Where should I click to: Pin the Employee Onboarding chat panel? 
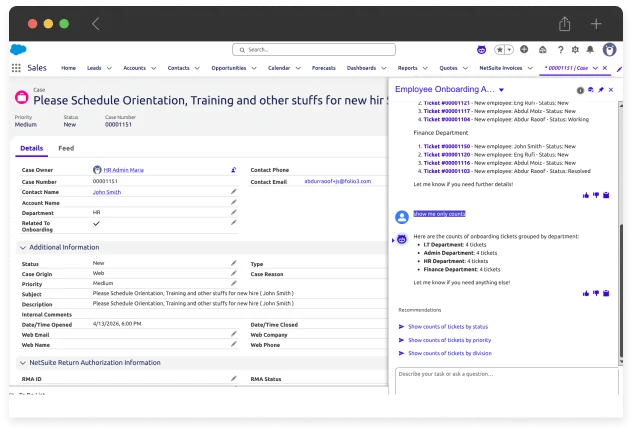(x=601, y=90)
